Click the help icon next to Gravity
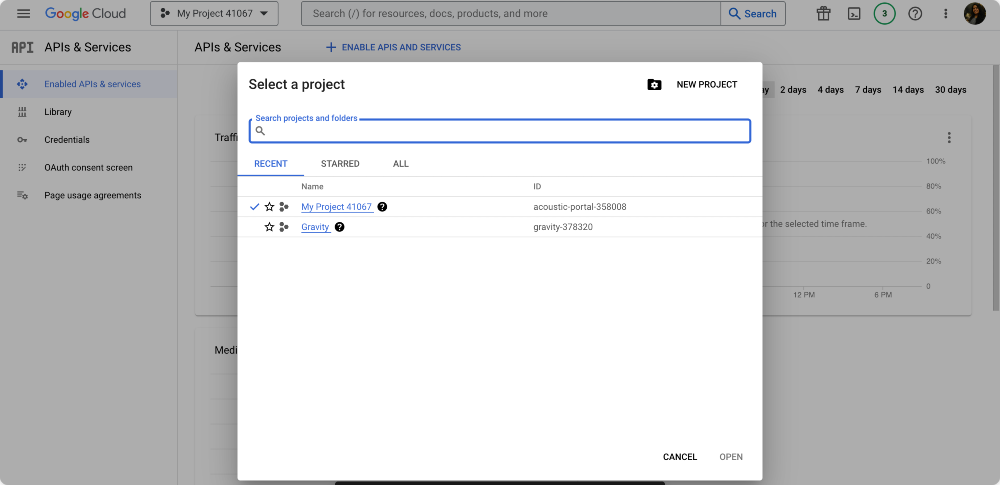This screenshot has width=1000, height=485. (x=339, y=227)
